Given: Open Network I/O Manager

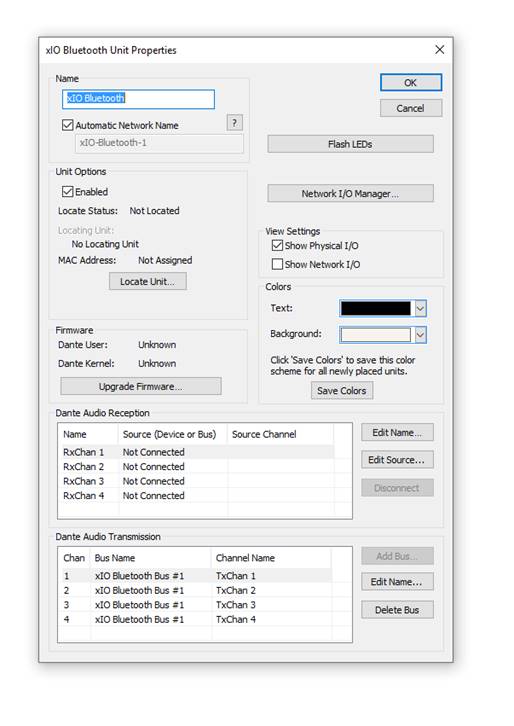Looking at the screenshot, I should [350, 194].
